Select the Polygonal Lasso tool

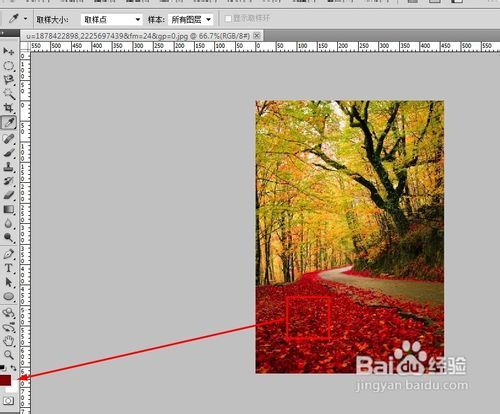(9, 80)
